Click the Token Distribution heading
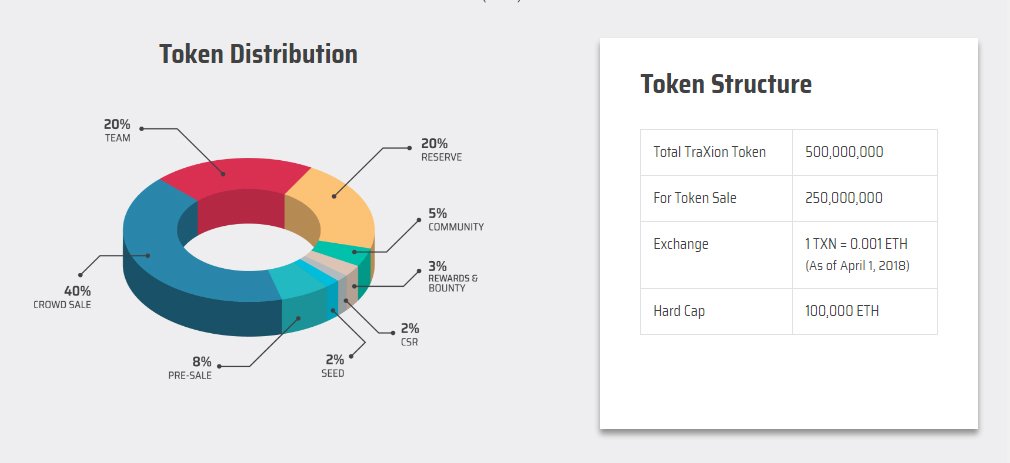This screenshot has height=463, width=1010. coord(258,54)
